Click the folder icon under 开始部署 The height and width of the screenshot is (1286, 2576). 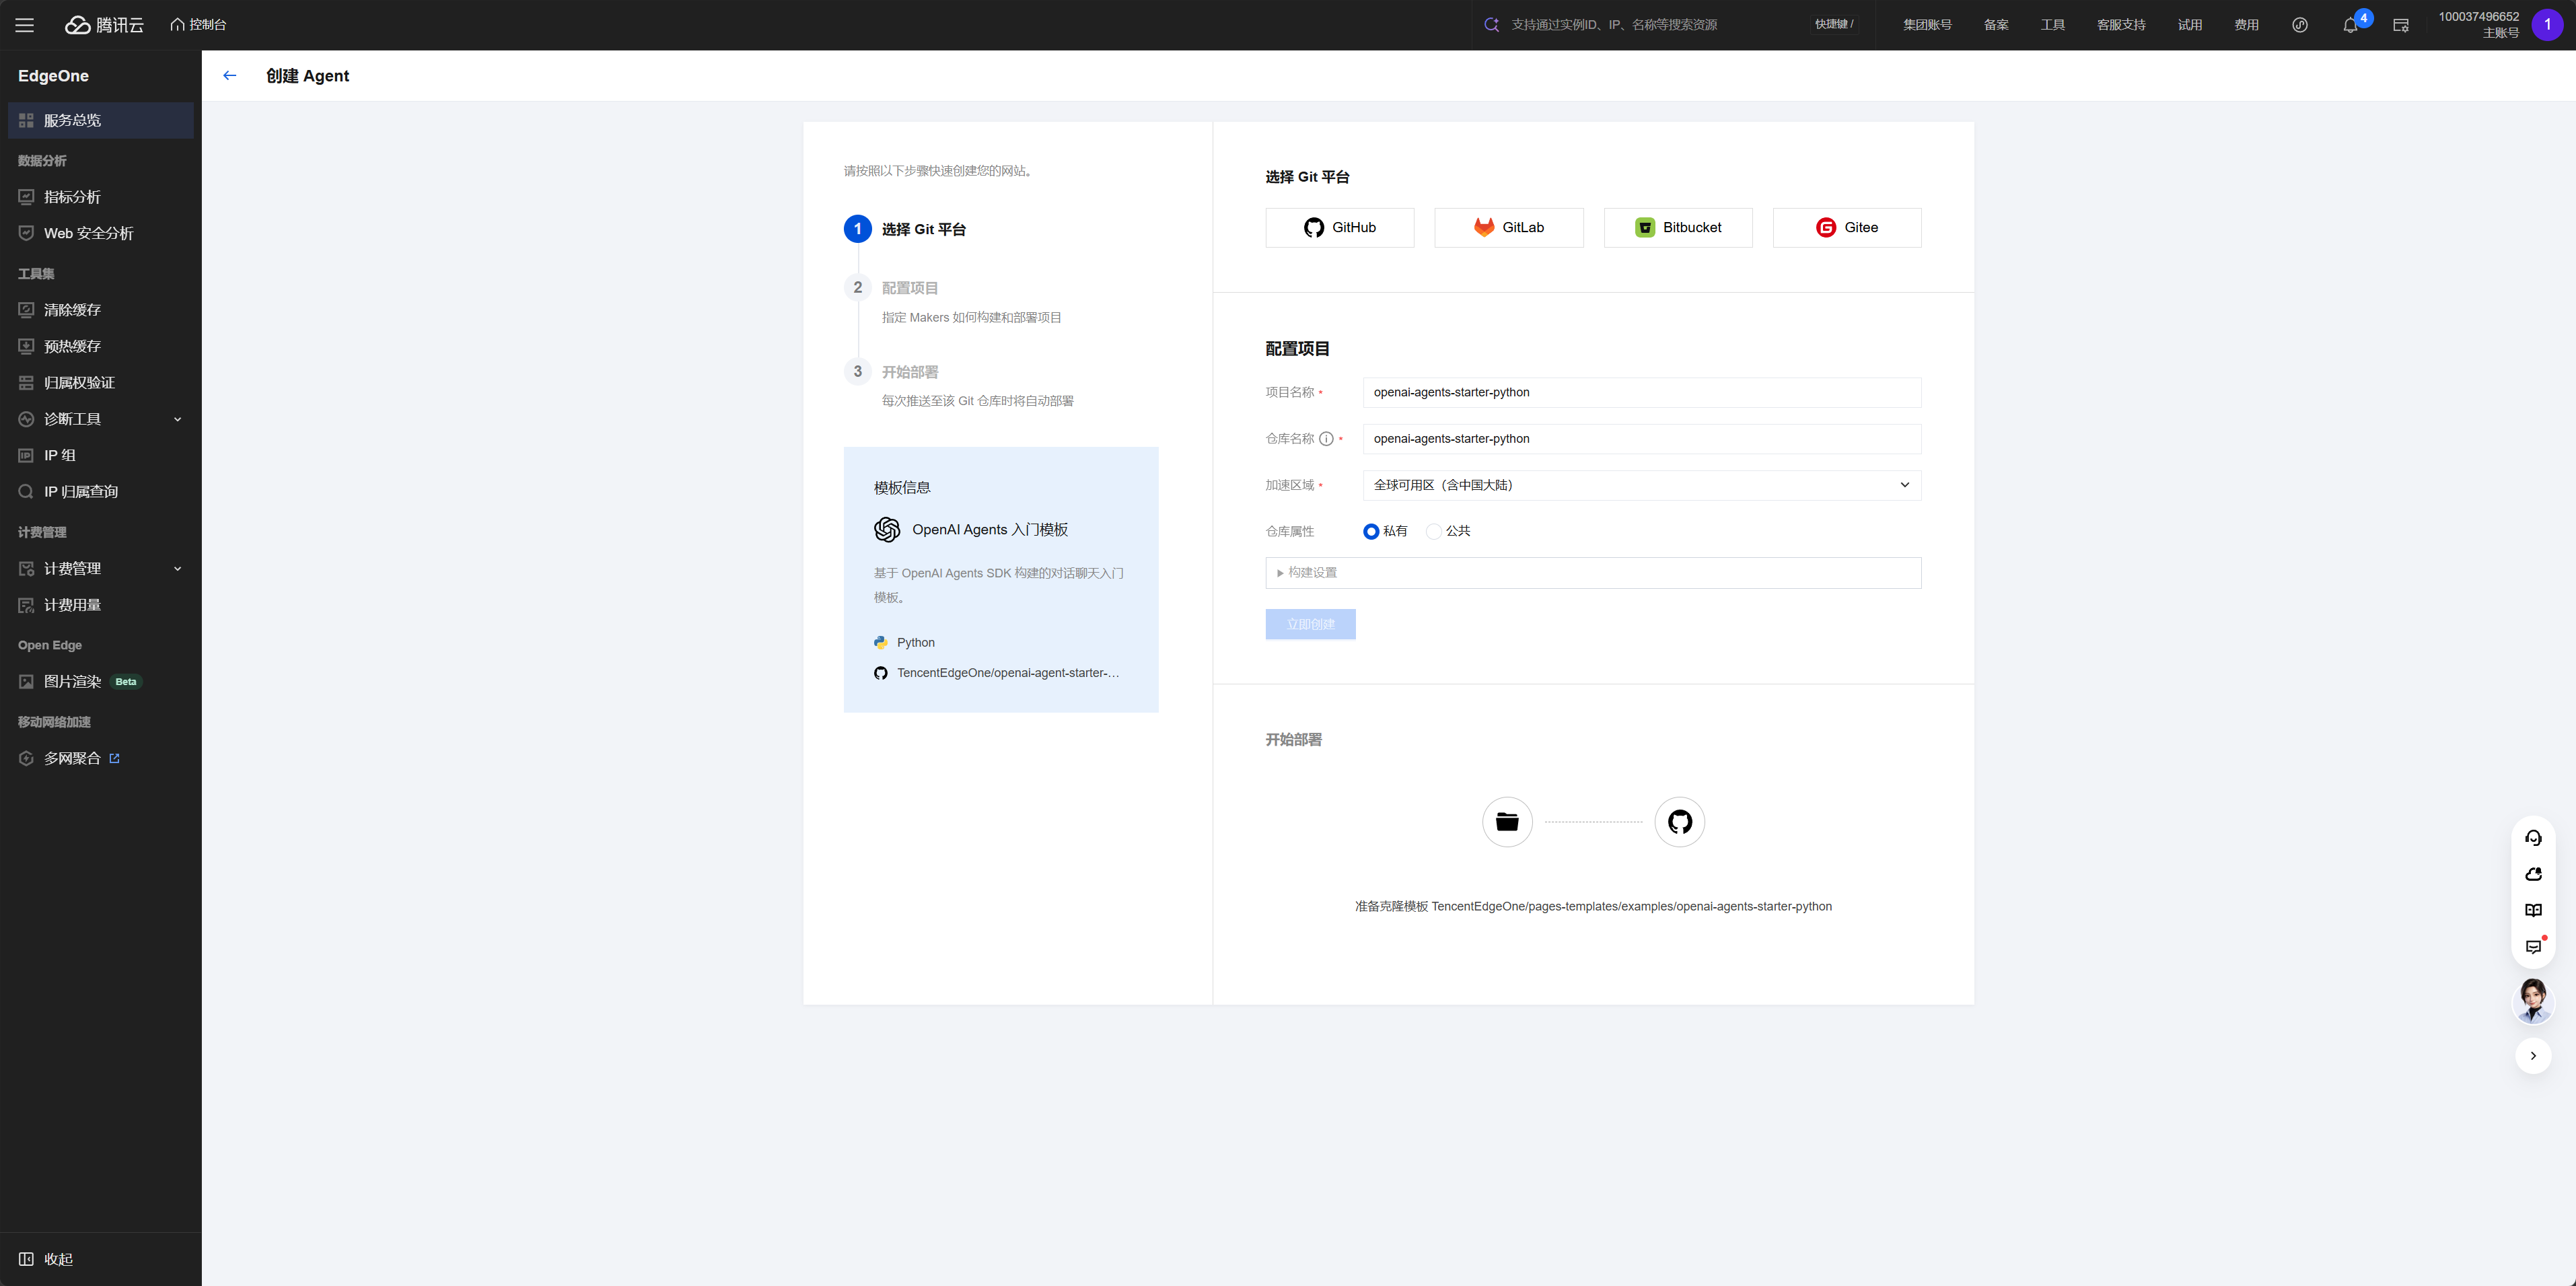coord(1507,822)
